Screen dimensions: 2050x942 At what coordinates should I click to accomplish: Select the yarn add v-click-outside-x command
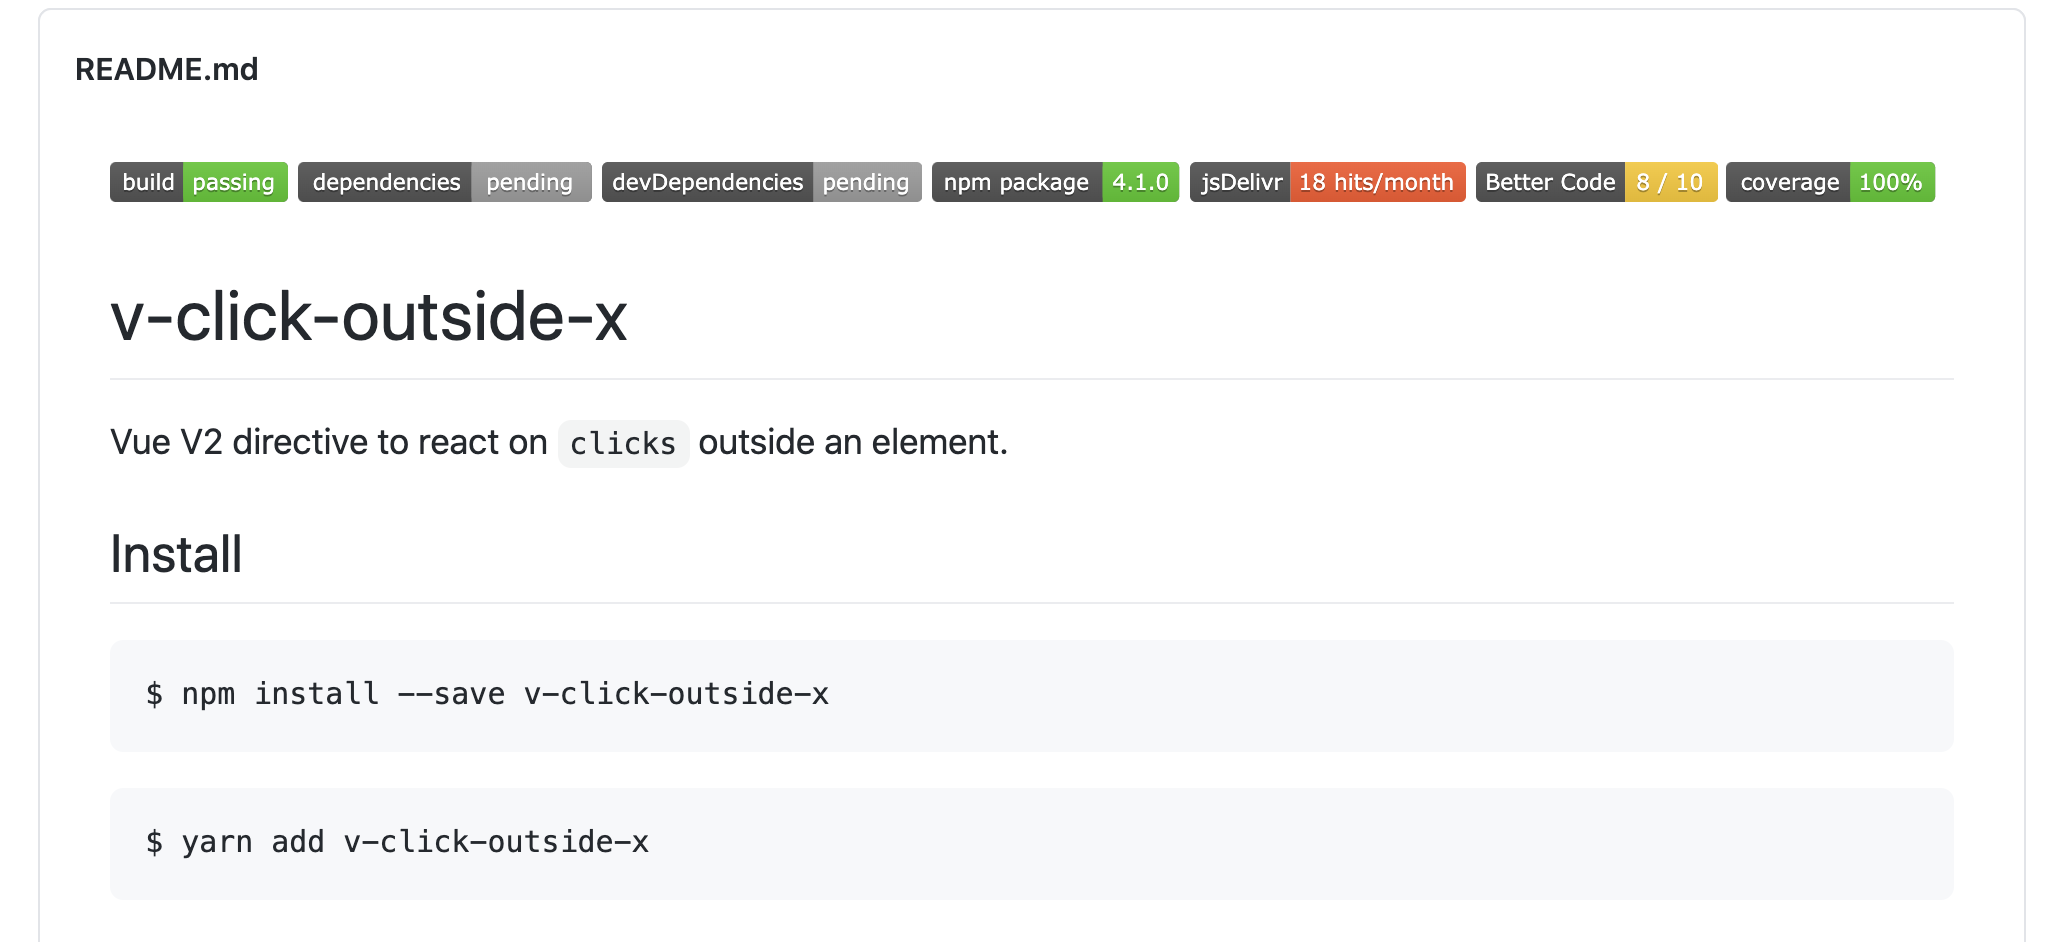coord(398,842)
